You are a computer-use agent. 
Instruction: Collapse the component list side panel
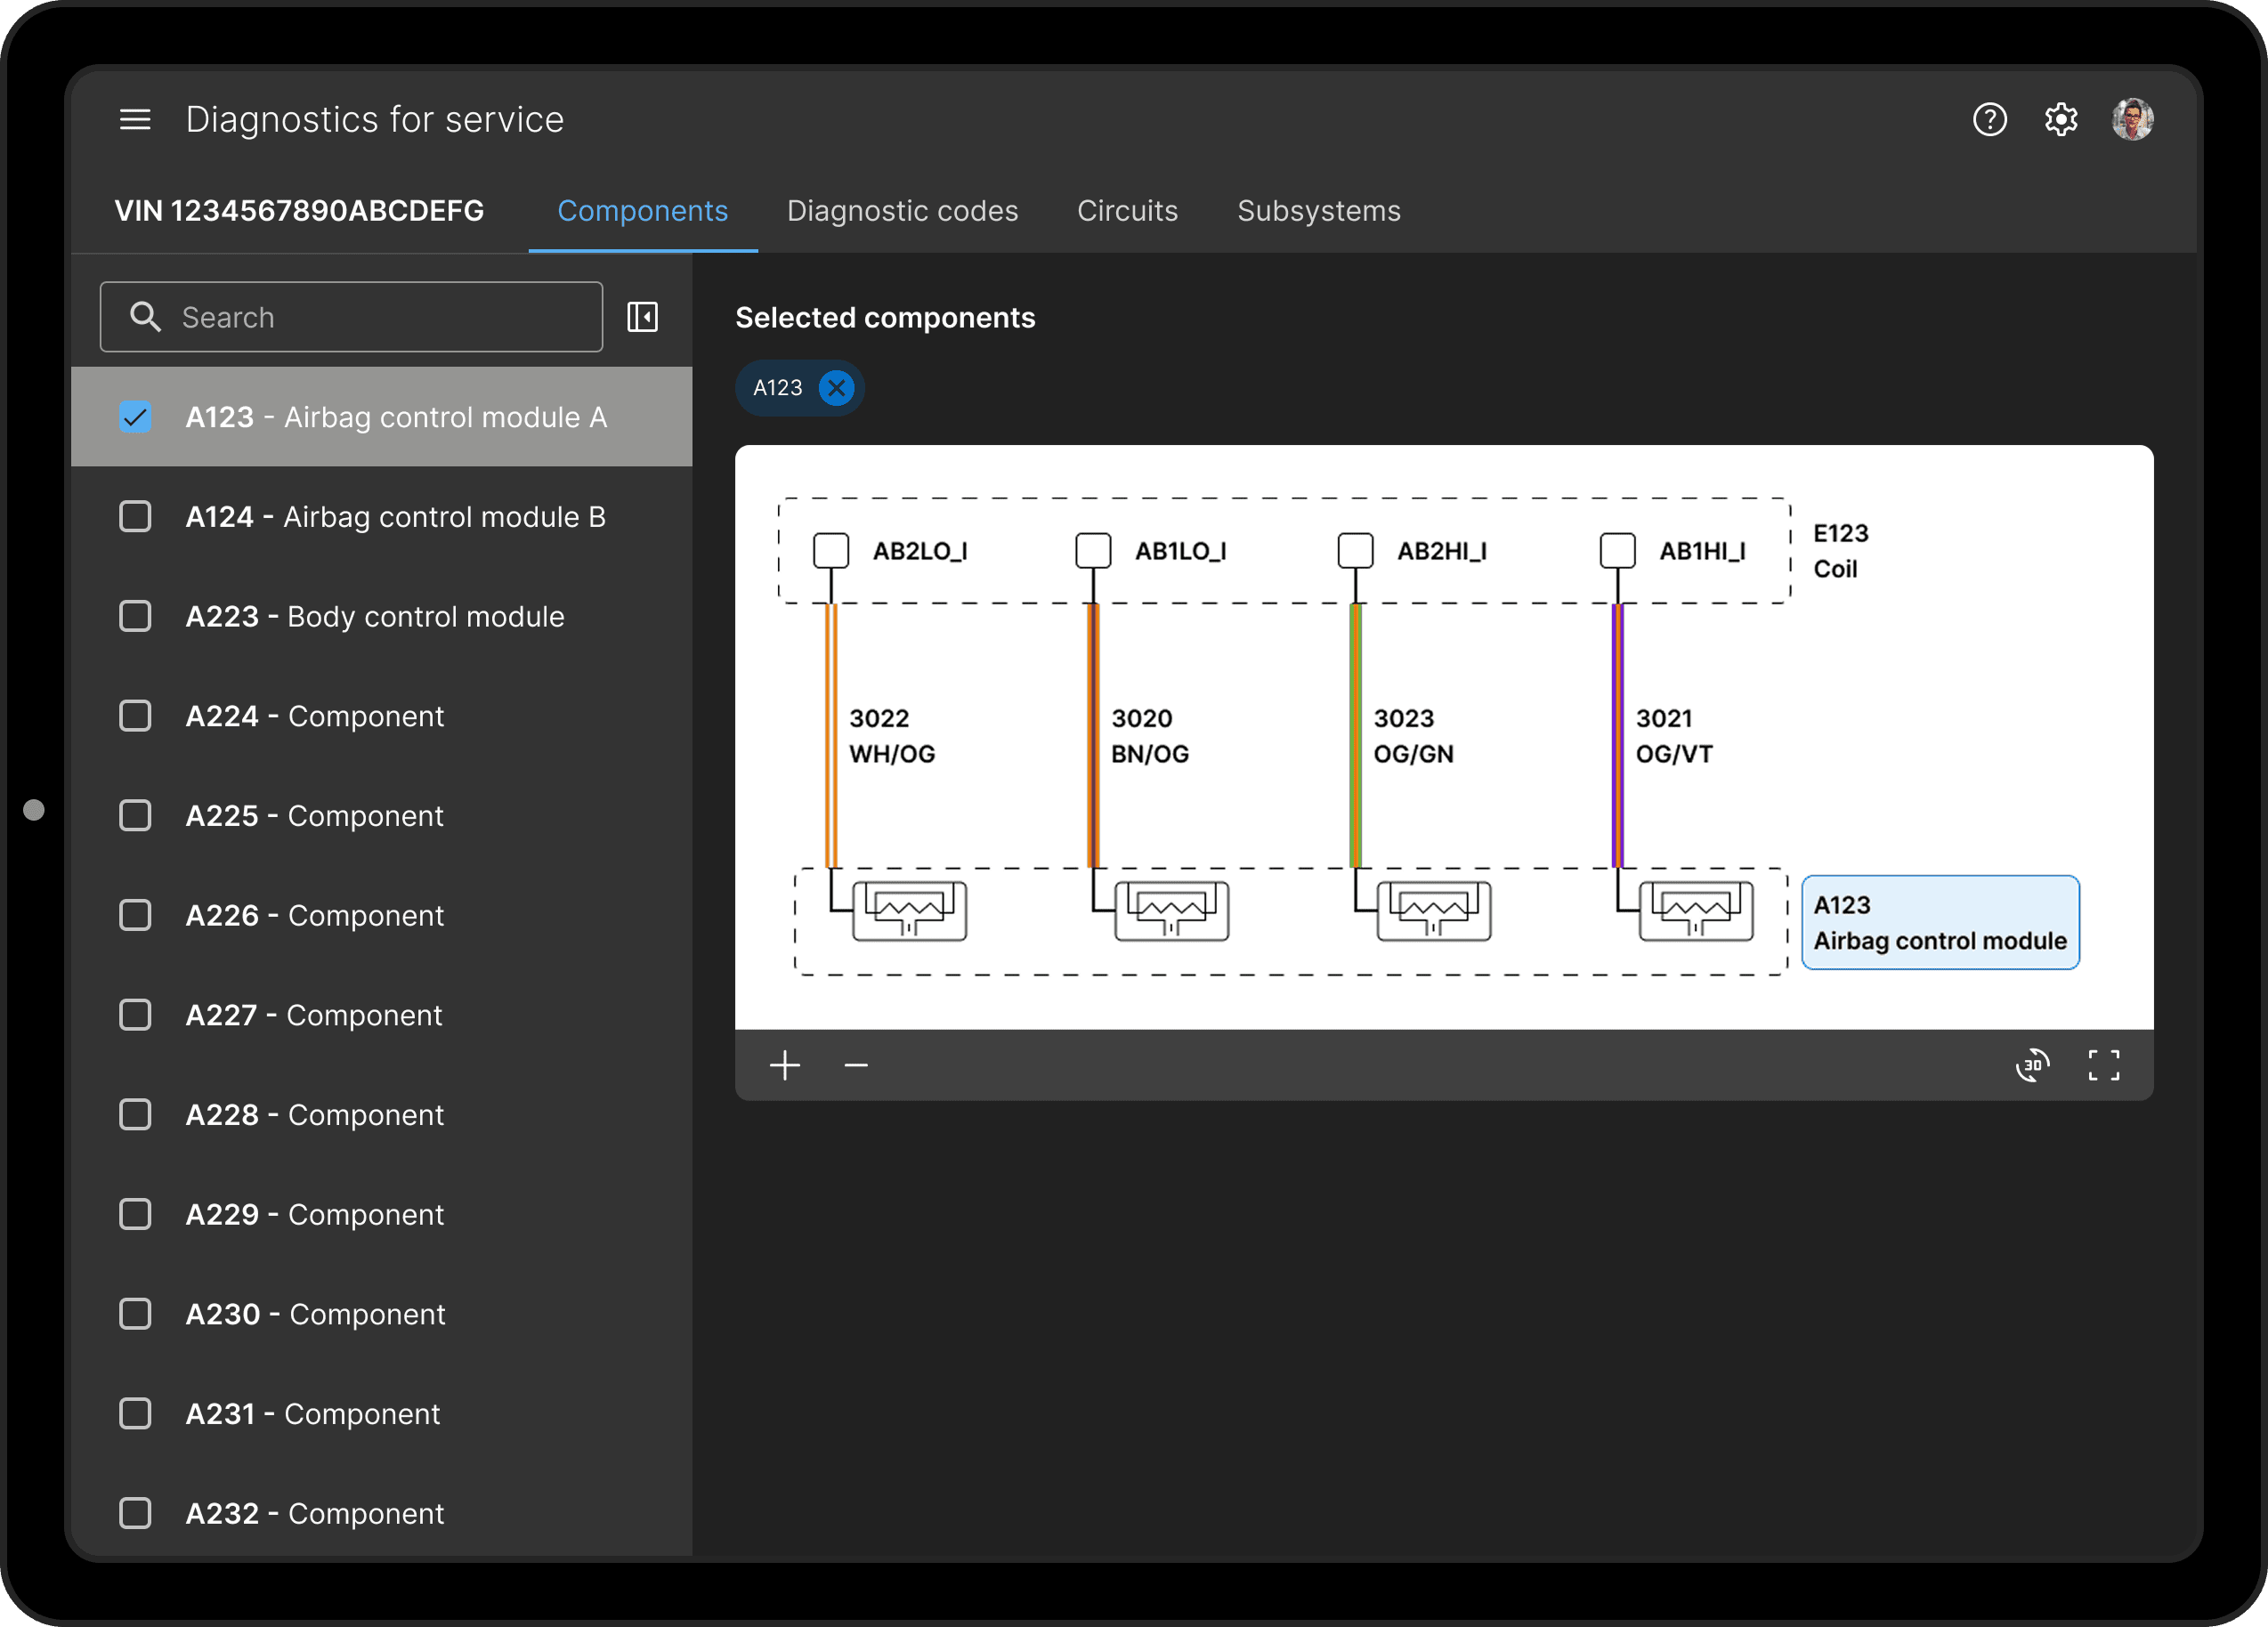pos(642,317)
